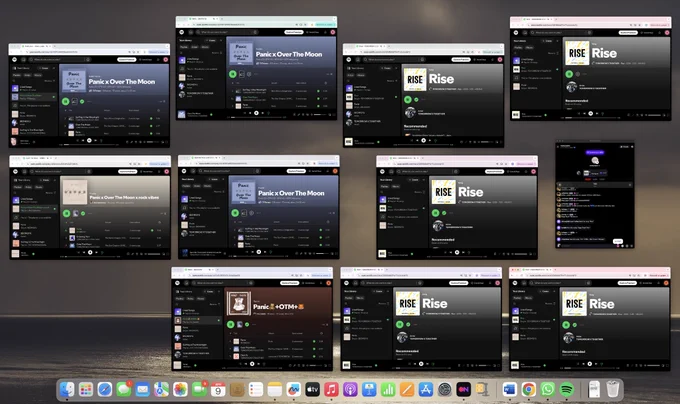Toggle play in Panic +OTM+ window's player bar
Screen dimensions: 680x404
252,364
